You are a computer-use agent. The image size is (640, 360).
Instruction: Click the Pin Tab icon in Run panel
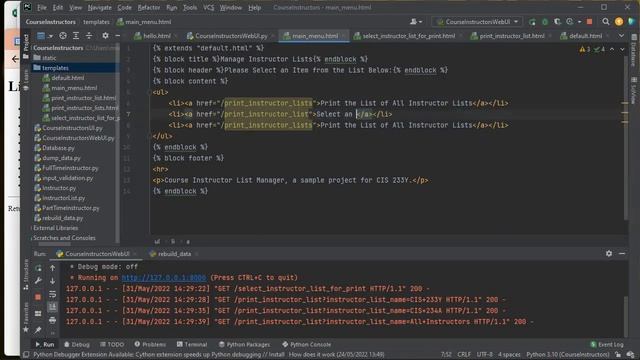(38, 329)
